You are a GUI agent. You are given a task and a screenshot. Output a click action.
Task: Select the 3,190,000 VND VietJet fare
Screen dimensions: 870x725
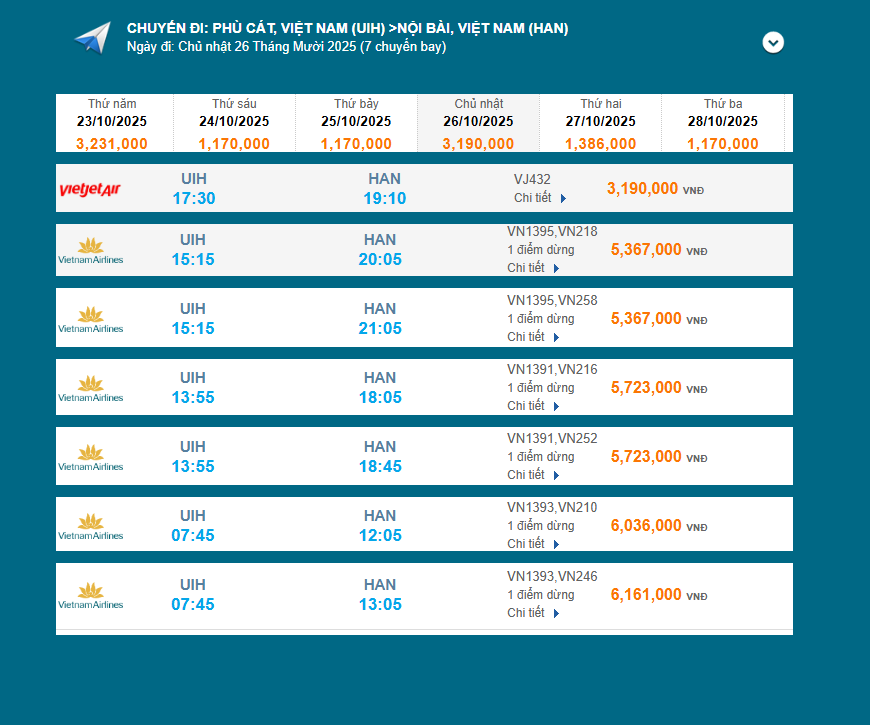coord(643,188)
